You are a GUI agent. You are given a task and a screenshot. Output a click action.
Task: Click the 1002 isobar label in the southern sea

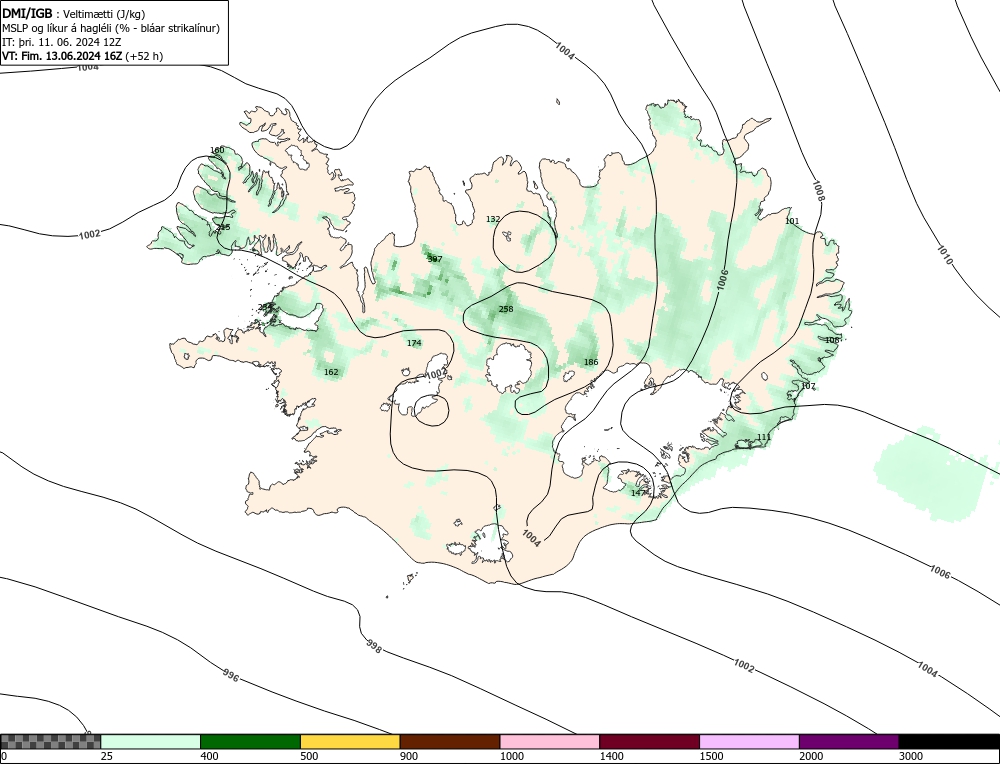744,666
